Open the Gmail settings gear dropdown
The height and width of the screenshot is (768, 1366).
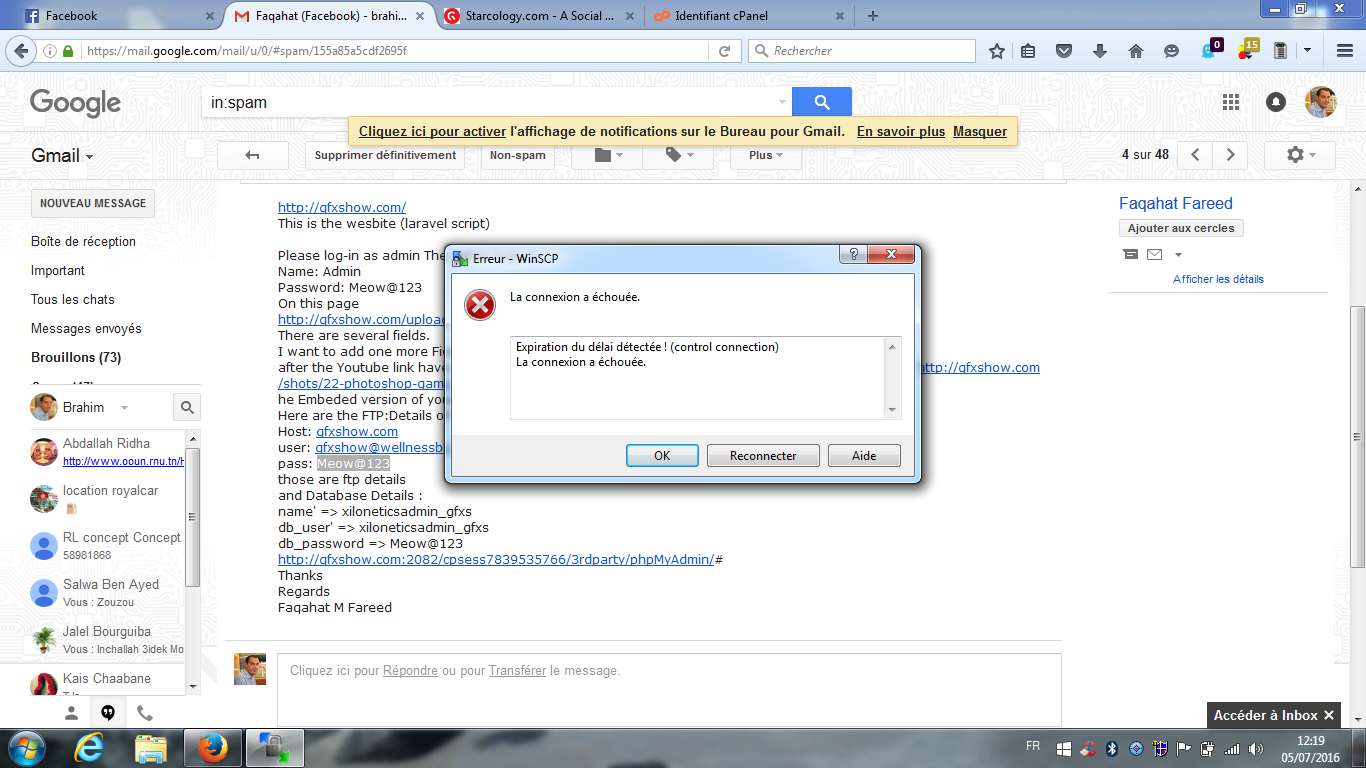point(1299,155)
